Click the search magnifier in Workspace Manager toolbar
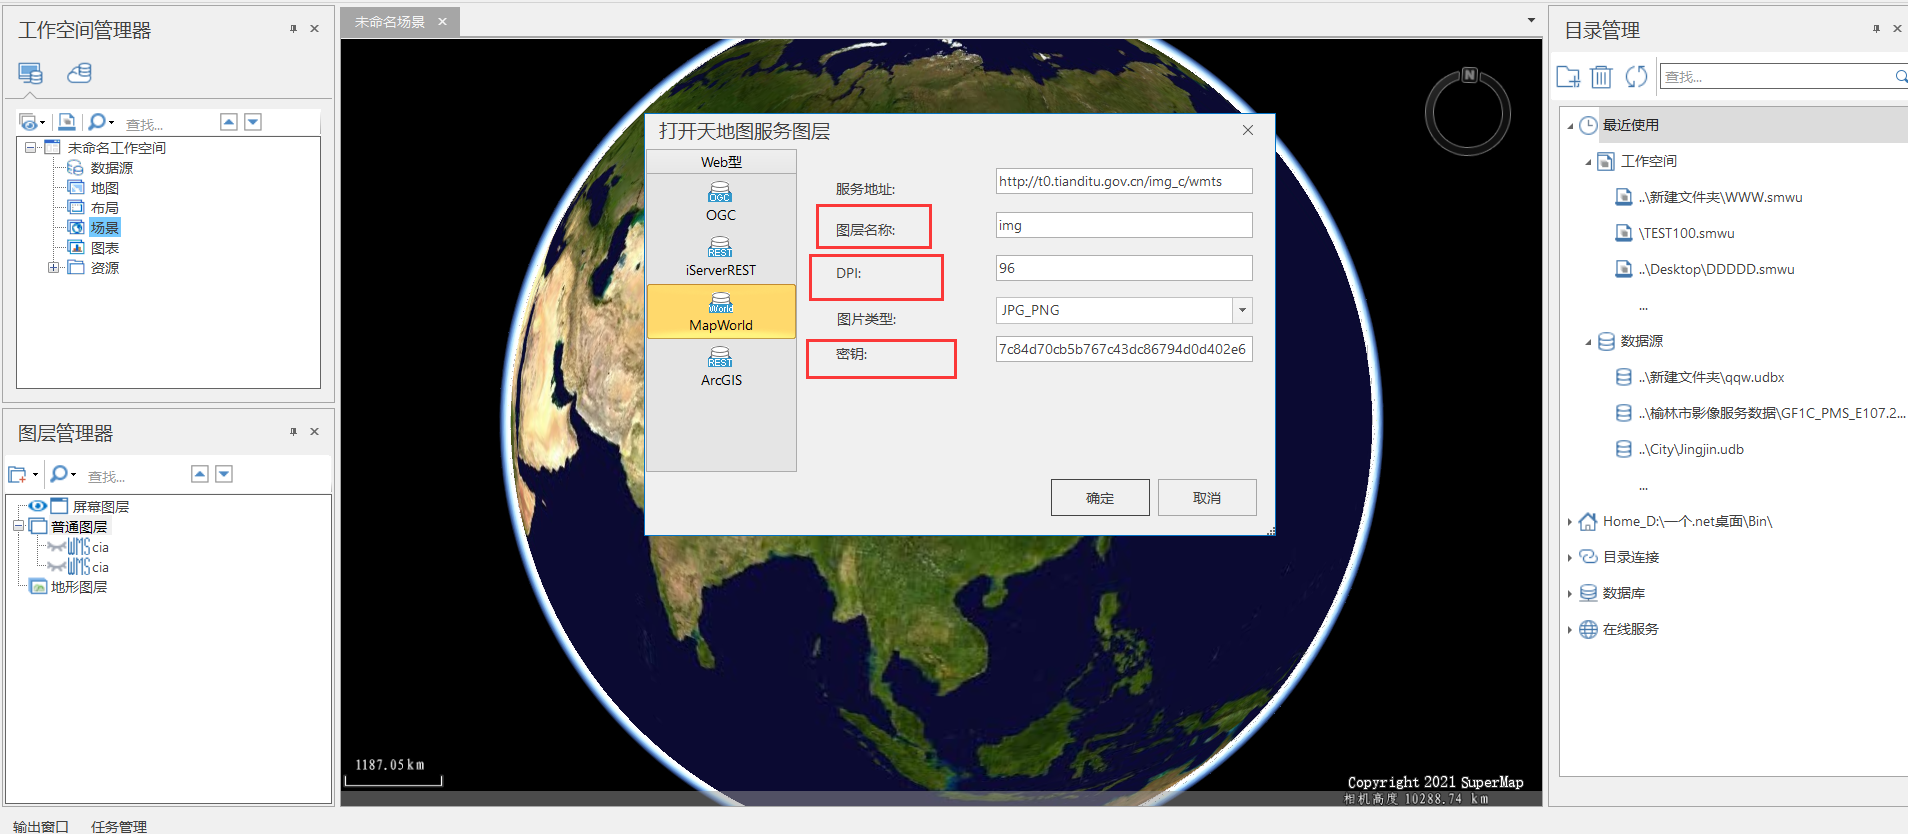 pos(97,122)
